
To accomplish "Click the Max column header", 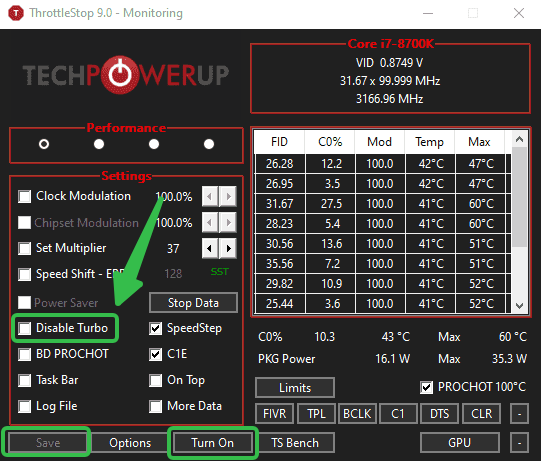I will pos(480,142).
